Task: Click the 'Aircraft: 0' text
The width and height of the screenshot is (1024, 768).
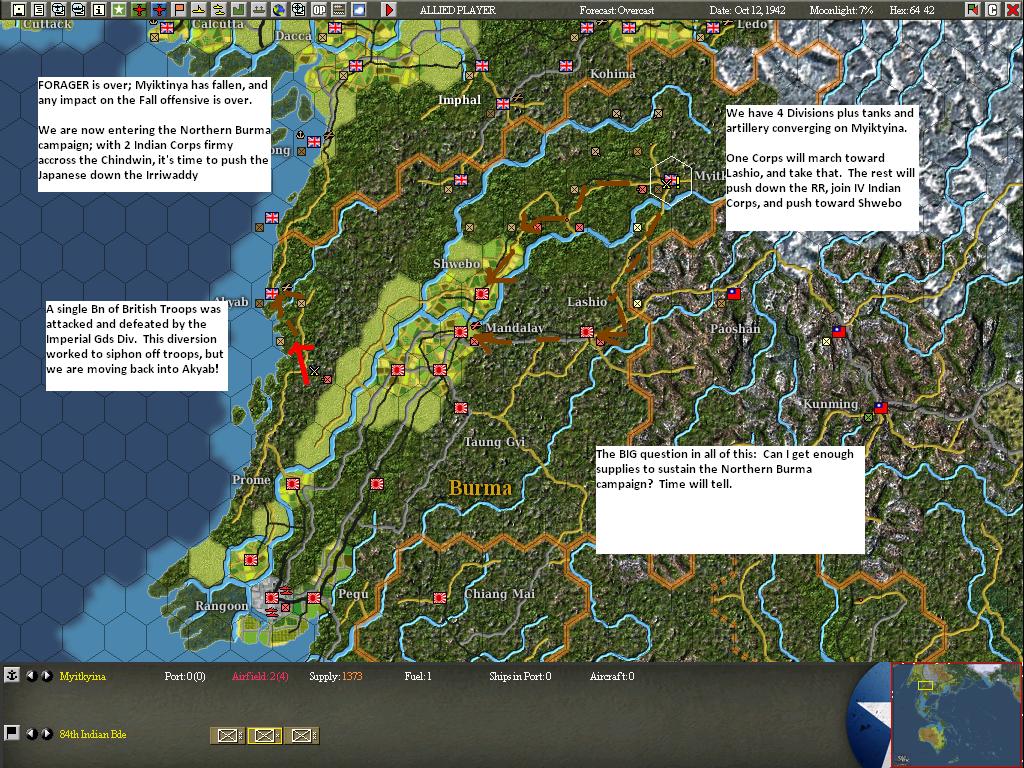Action: tap(612, 676)
